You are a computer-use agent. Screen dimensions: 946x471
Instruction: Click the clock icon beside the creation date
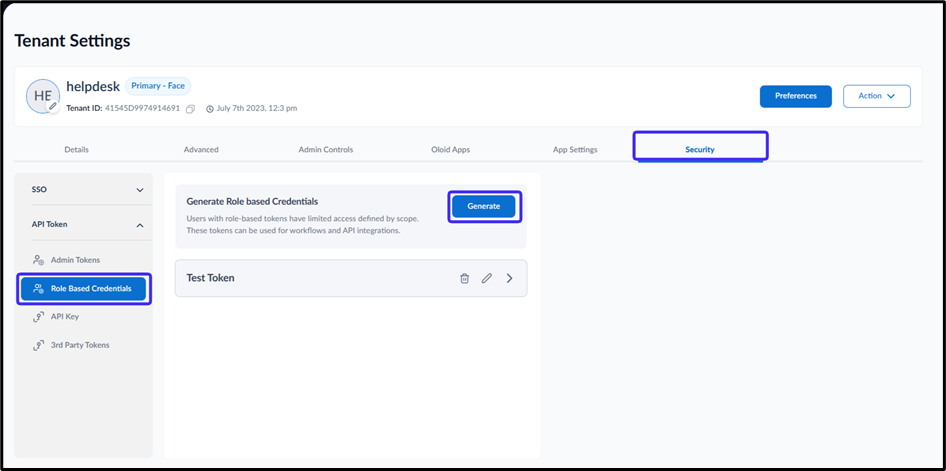tap(210, 109)
